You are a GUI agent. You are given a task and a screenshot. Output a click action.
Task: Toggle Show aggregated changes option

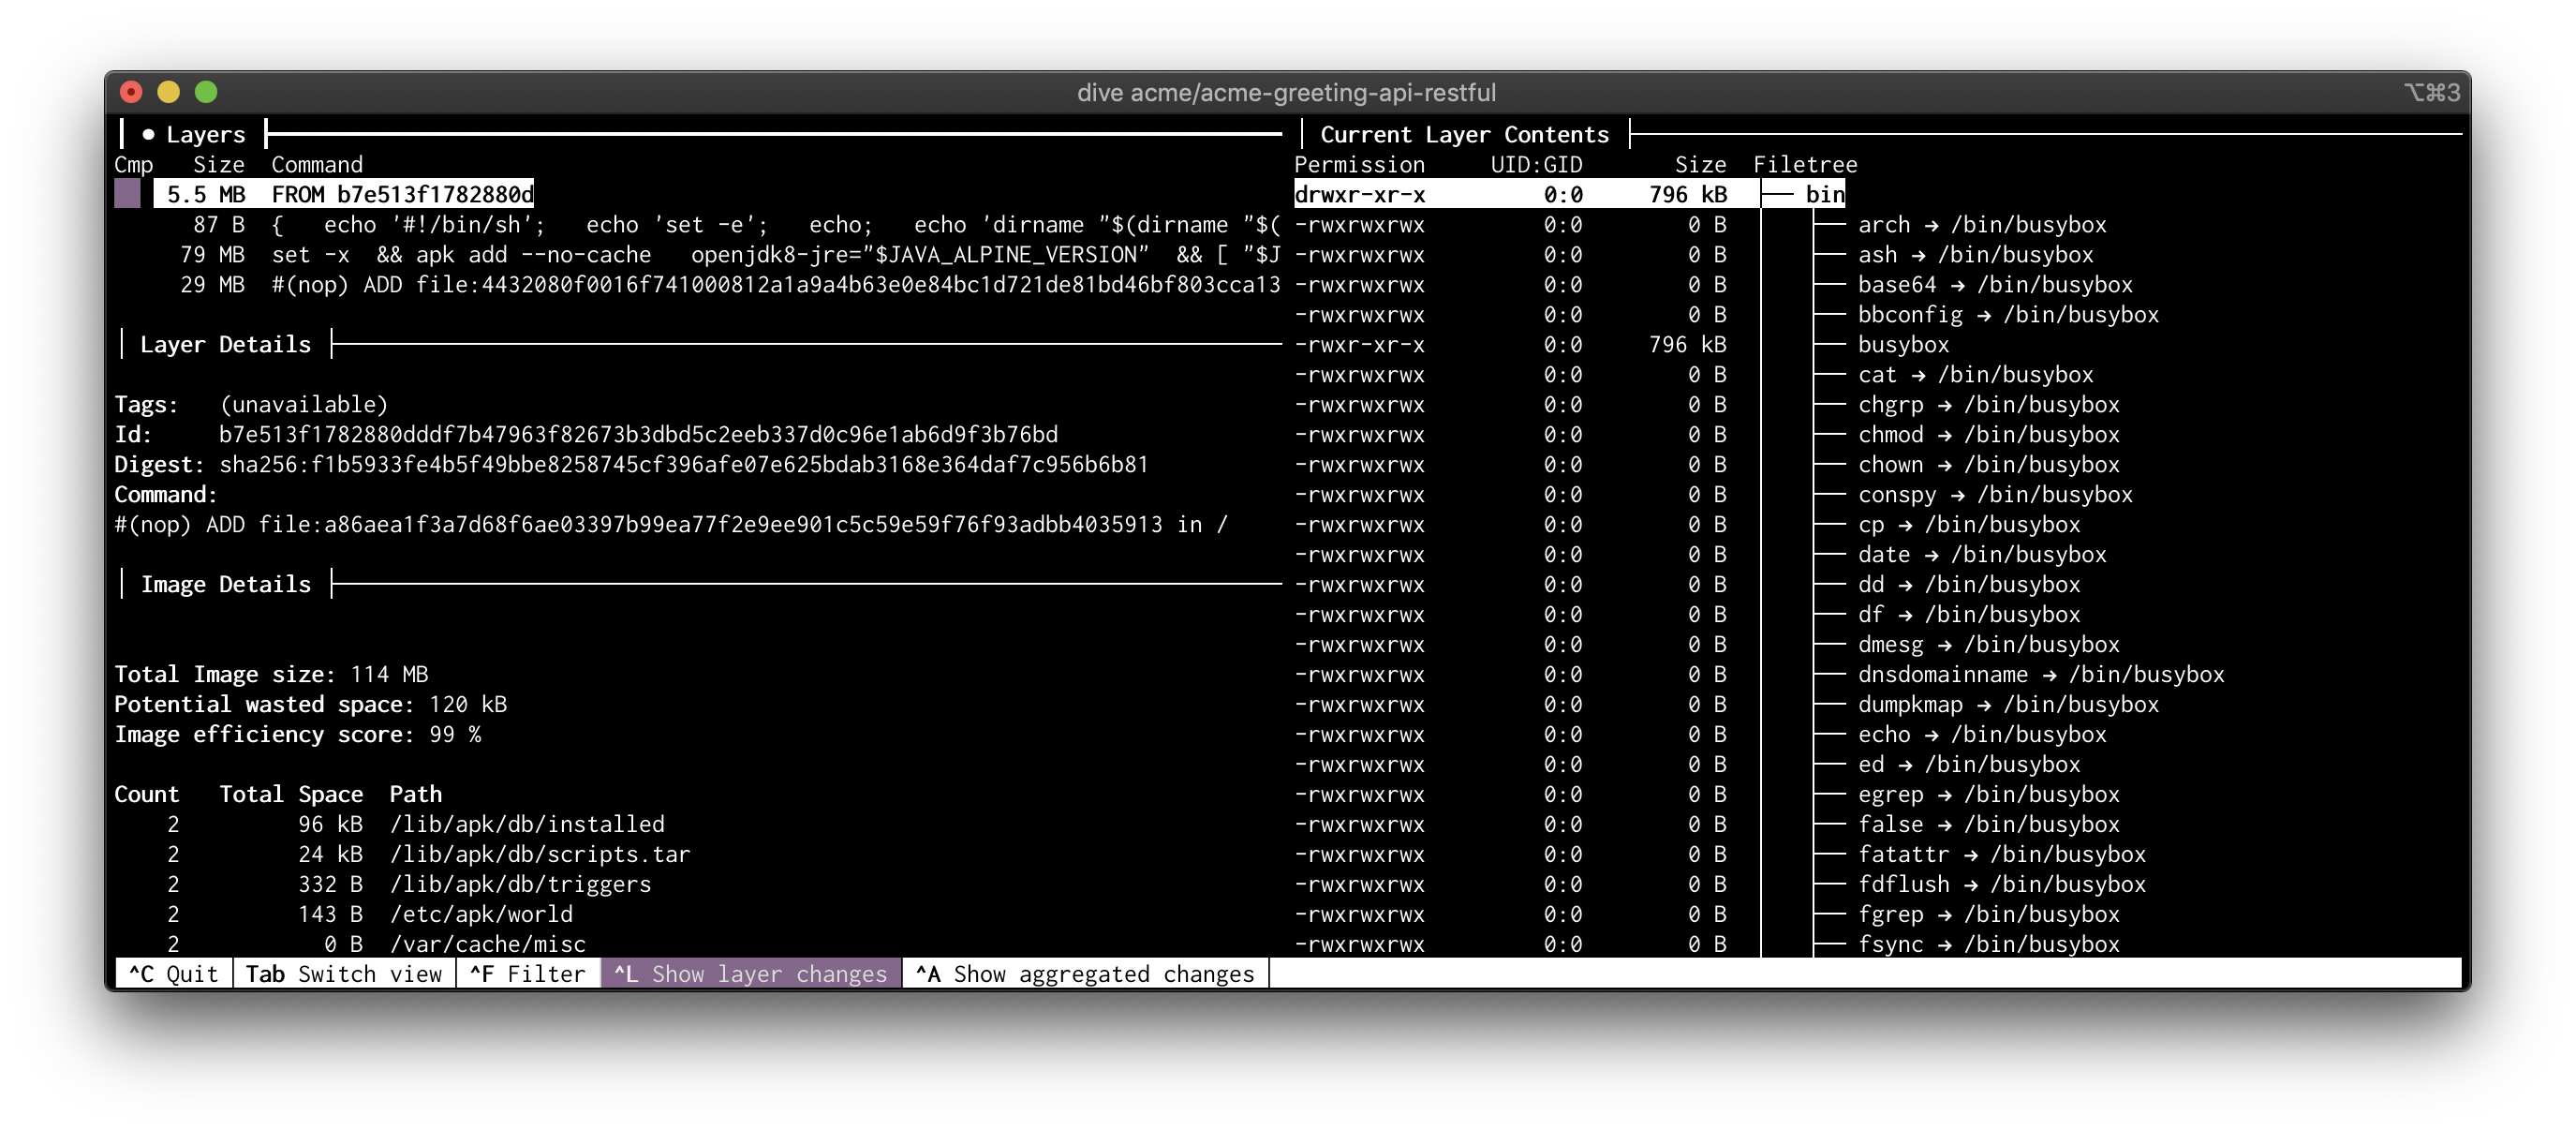pos(1085,973)
